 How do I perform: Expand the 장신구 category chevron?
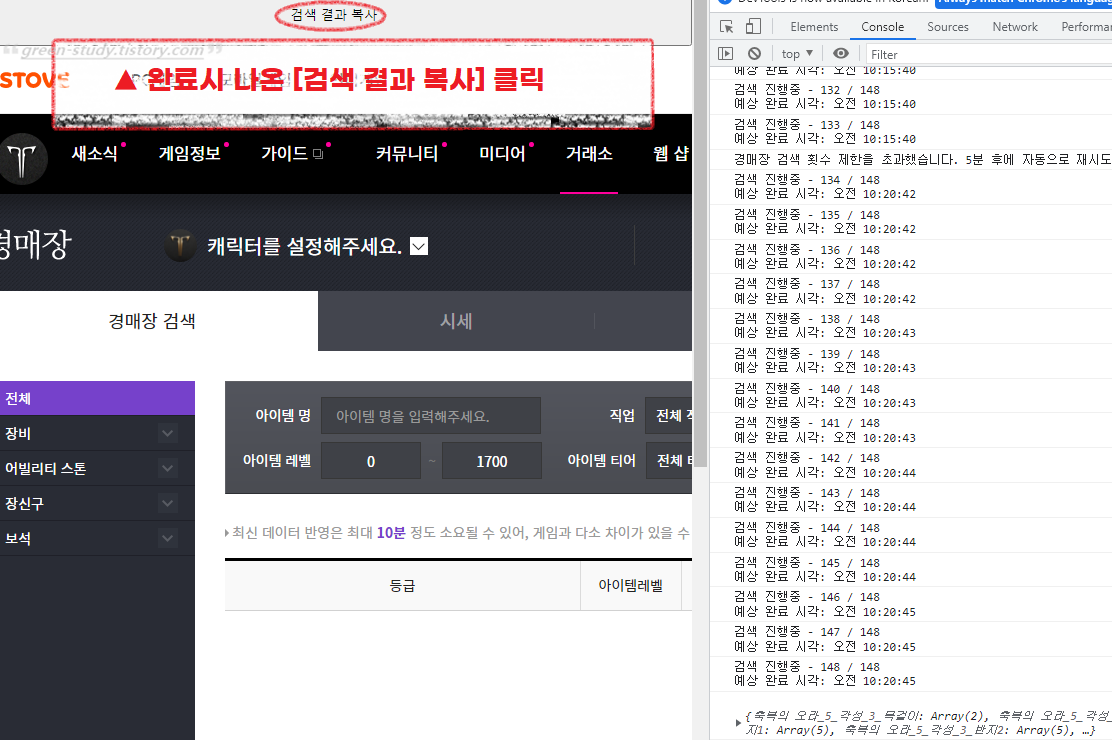(167, 503)
